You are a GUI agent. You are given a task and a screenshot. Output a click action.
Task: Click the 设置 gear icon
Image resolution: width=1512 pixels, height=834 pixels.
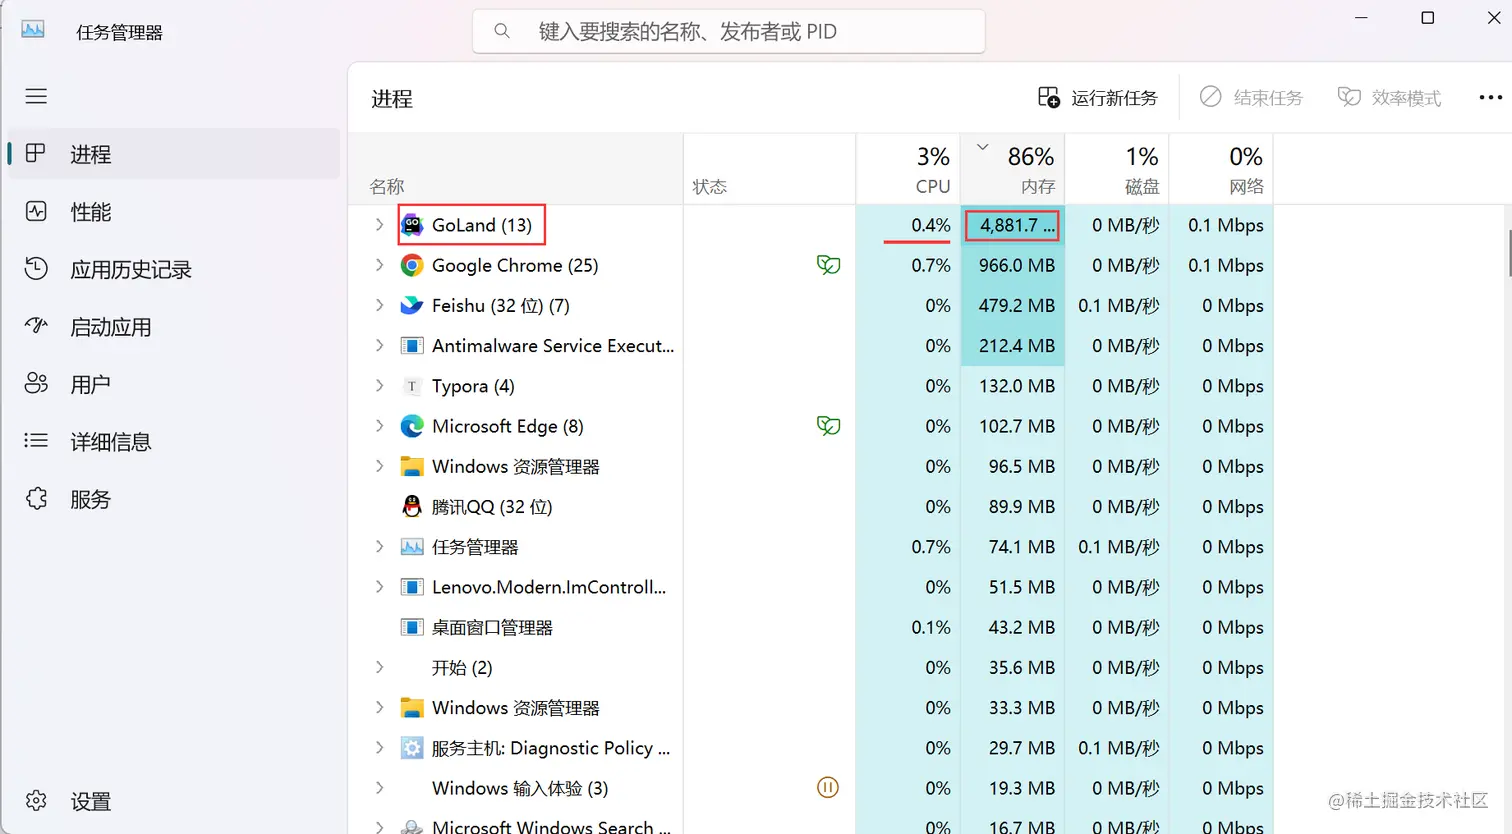[36, 801]
